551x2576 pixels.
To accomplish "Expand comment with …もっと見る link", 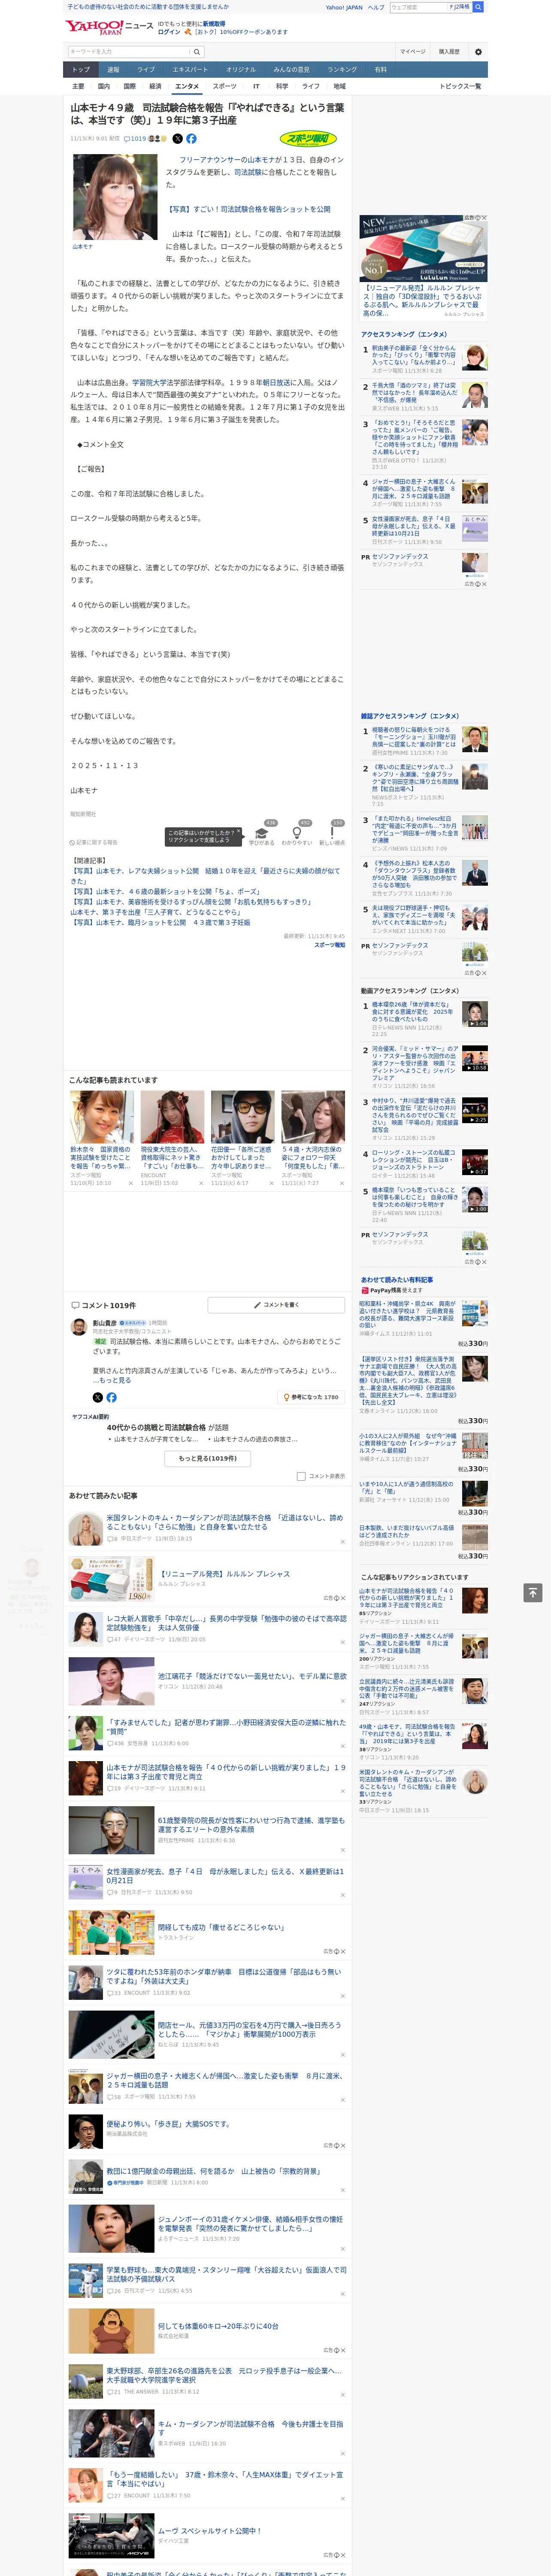I will pos(112,1380).
